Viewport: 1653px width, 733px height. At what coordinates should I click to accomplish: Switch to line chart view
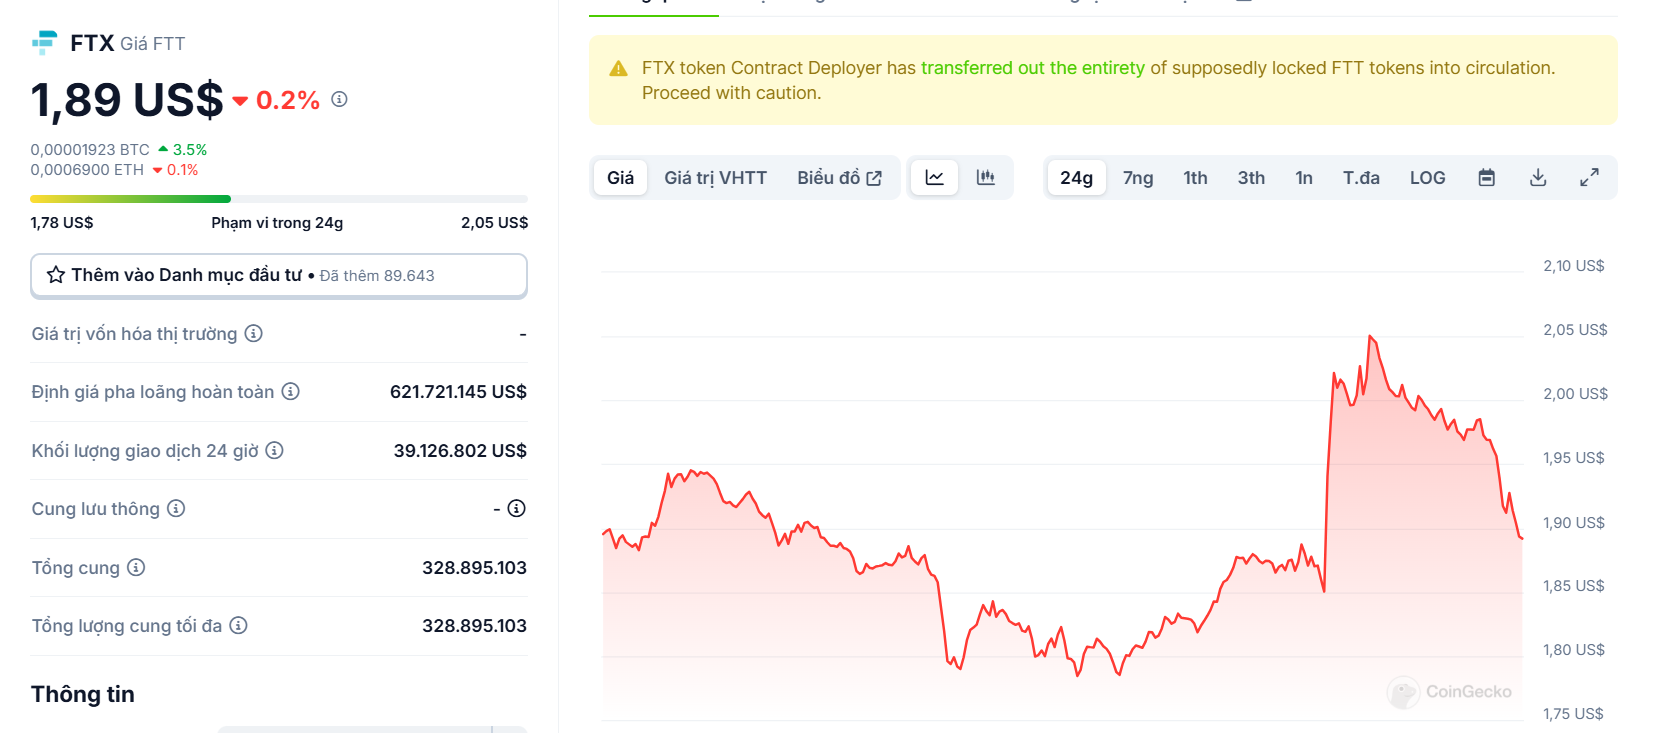pyautogui.click(x=935, y=177)
